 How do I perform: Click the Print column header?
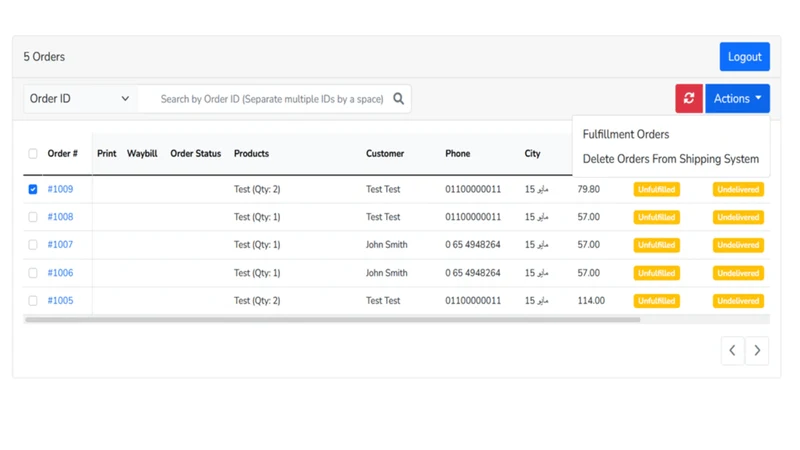[107, 154]
